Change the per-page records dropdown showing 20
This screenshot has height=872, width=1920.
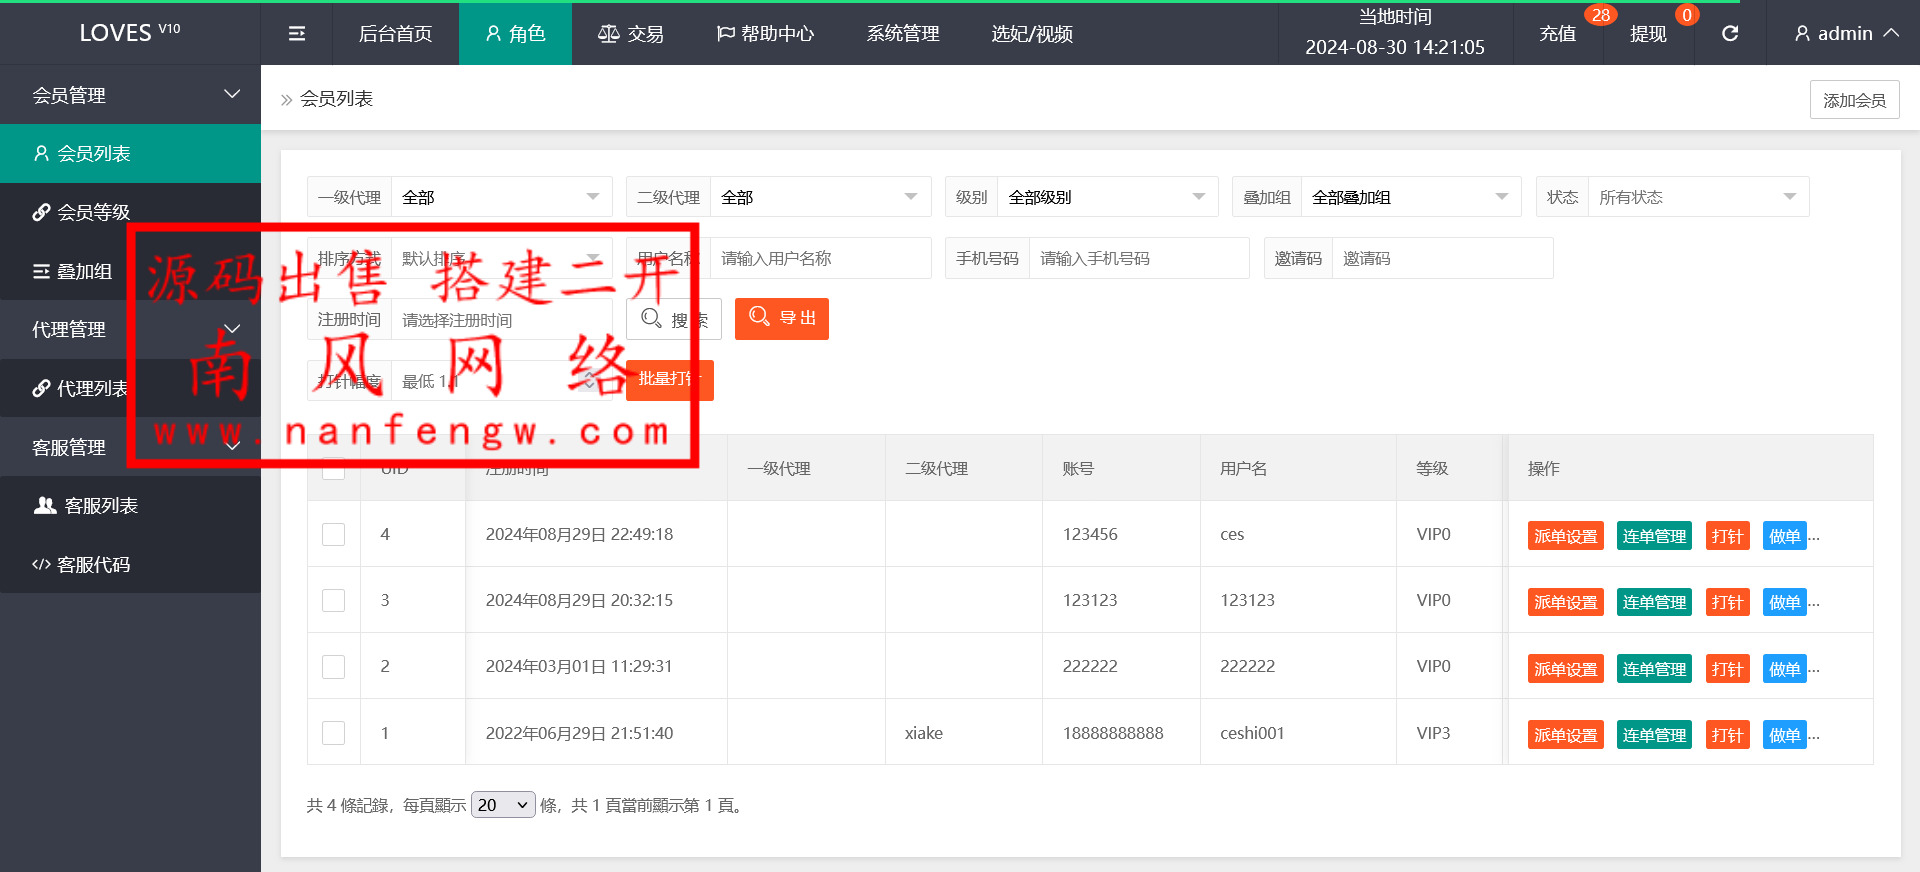503,805
